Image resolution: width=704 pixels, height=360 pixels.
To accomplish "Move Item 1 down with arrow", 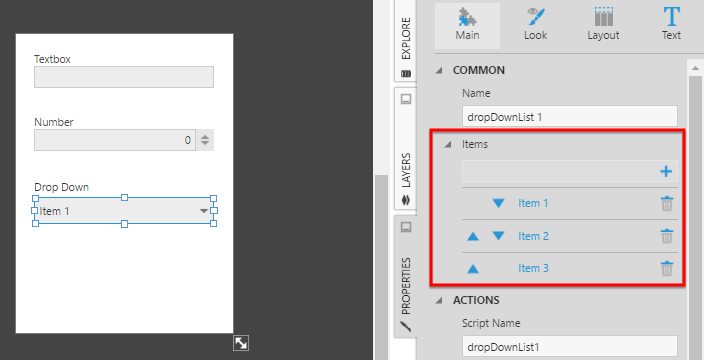I will pos(498,203).
